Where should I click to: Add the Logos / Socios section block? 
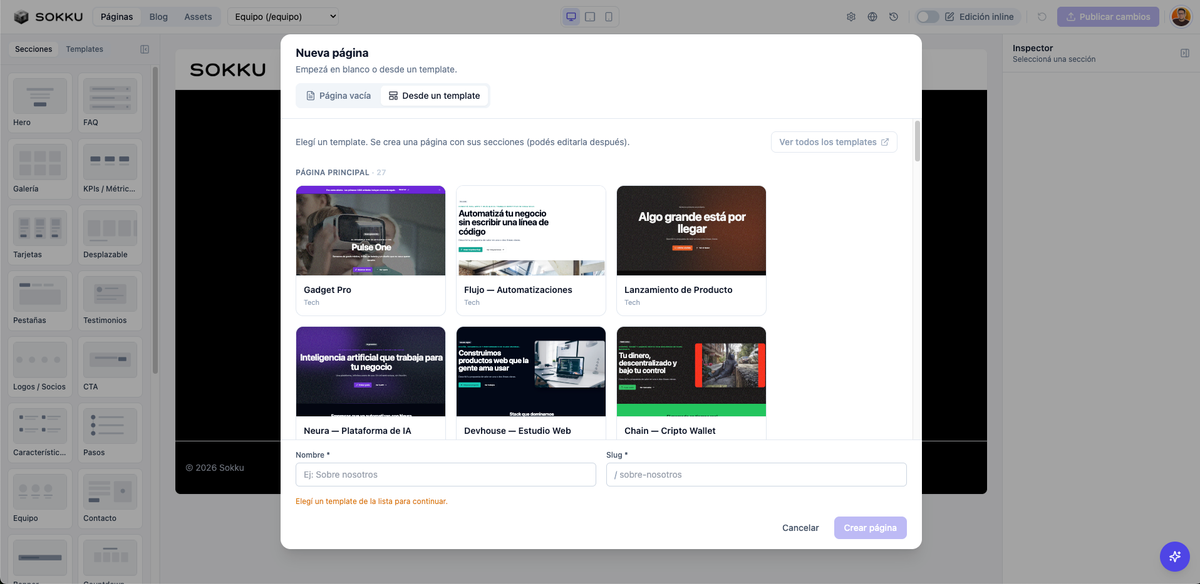[x=40, y=366]
